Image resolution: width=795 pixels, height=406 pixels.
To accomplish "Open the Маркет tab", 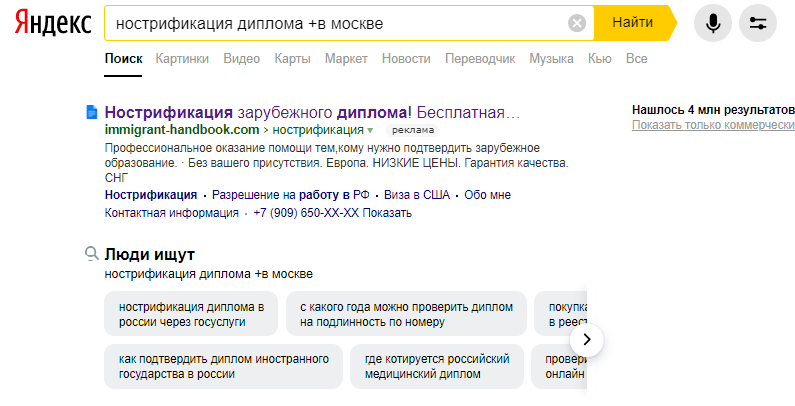I will pyautogui.click(x=346, y=59).
